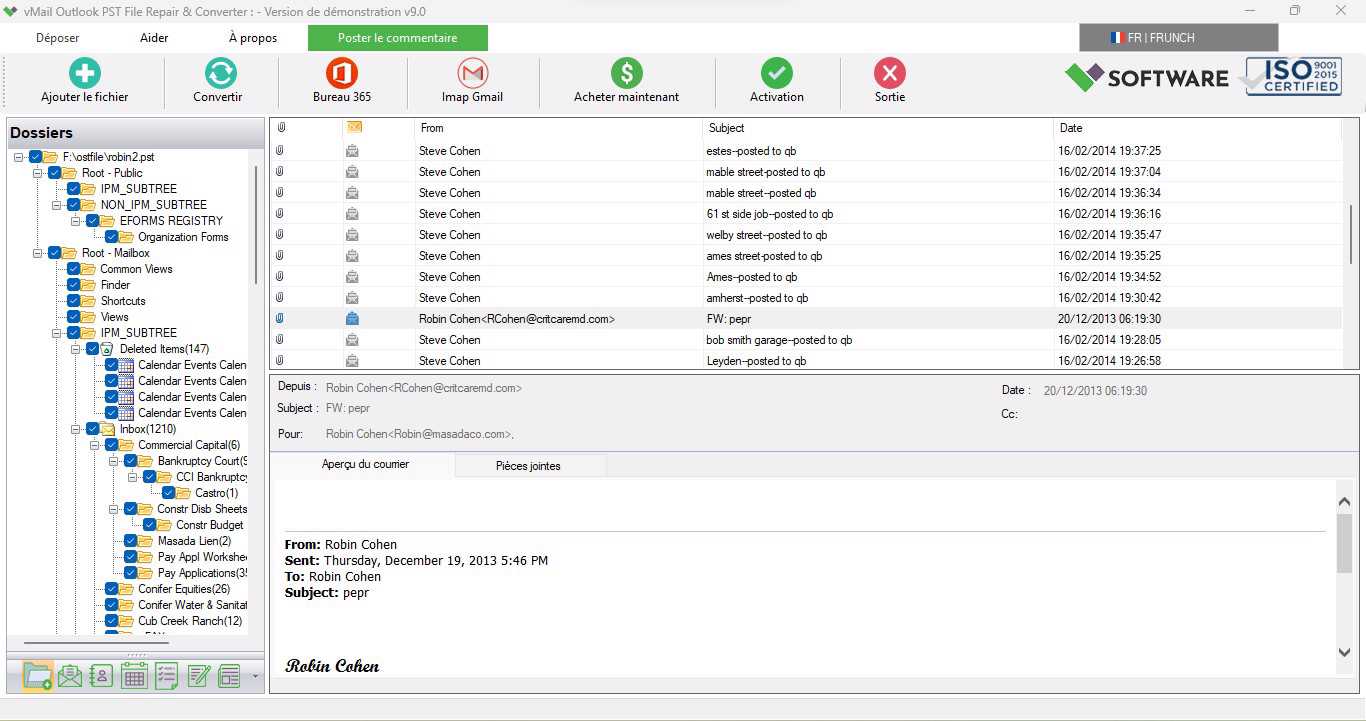Start conversion with the Convertir icon
This screenshot has width=1366, height=721.
(x=220, y=73)
